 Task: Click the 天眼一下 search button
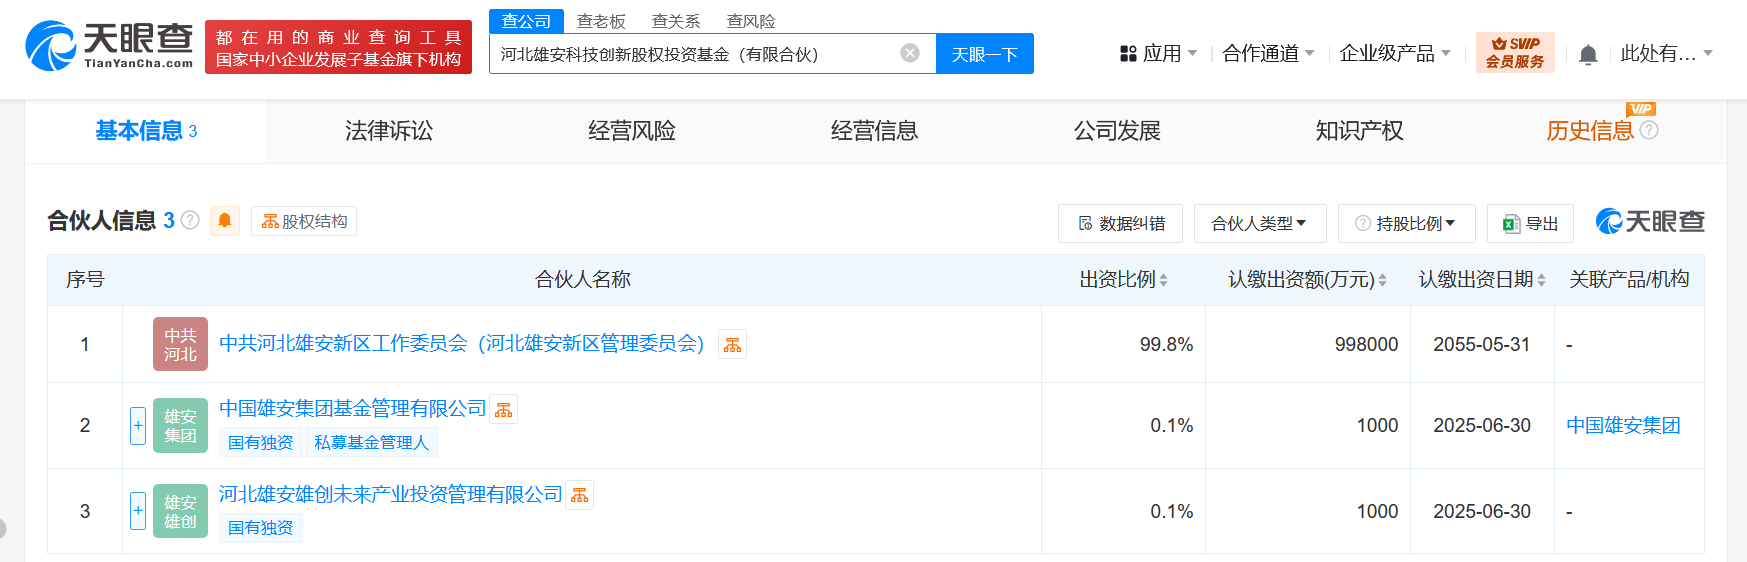[984, 54]
